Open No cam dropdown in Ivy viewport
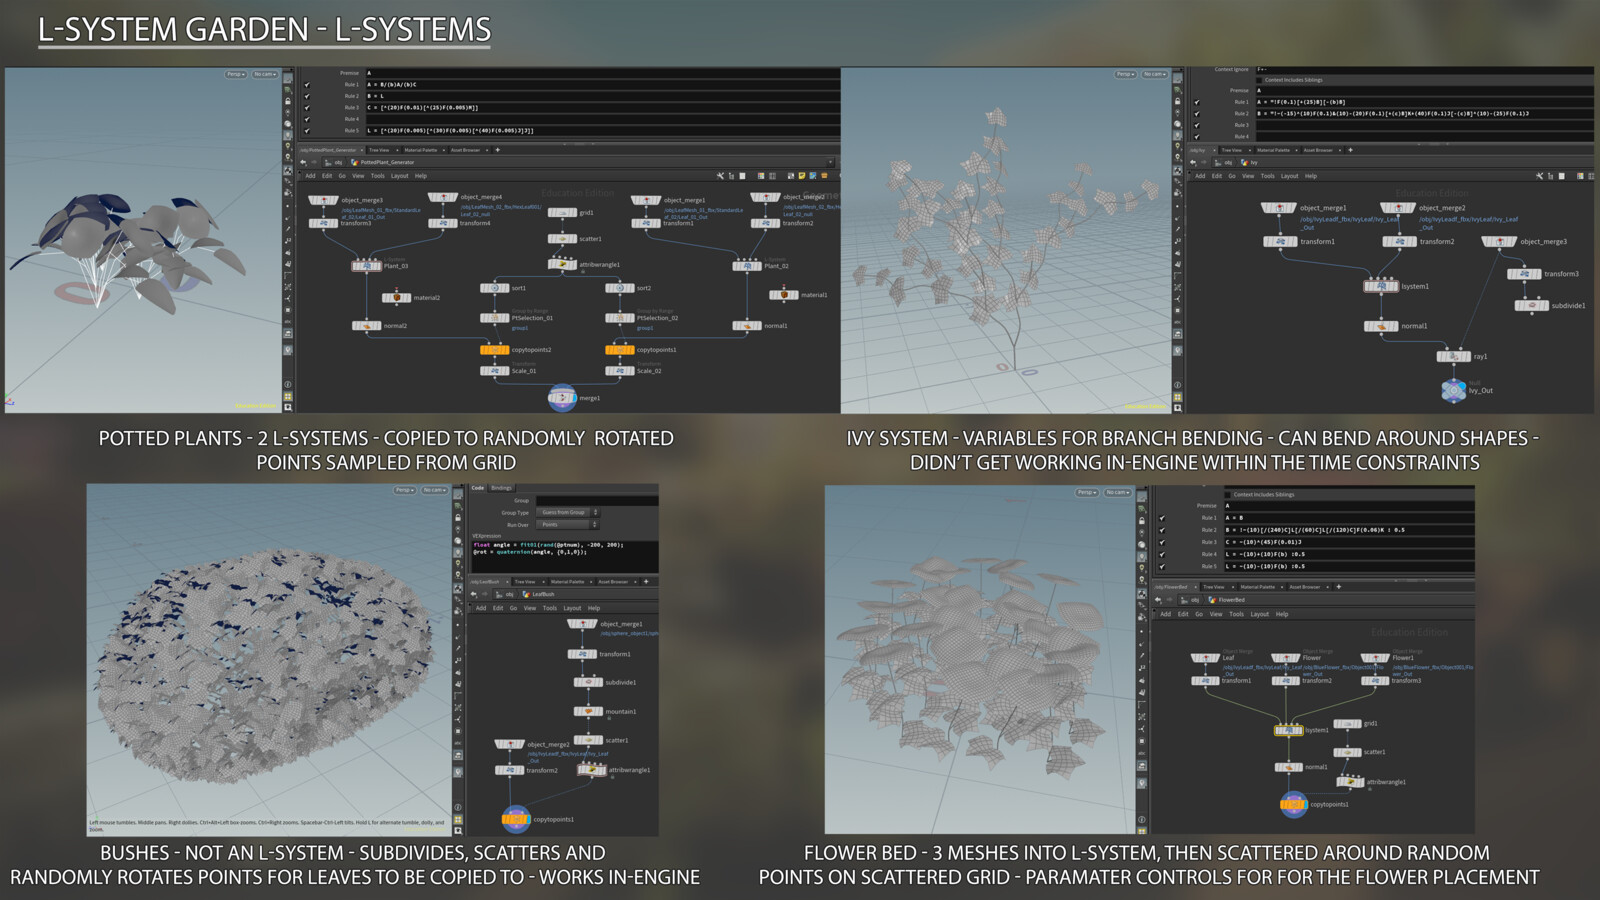 coord(1155,74)
